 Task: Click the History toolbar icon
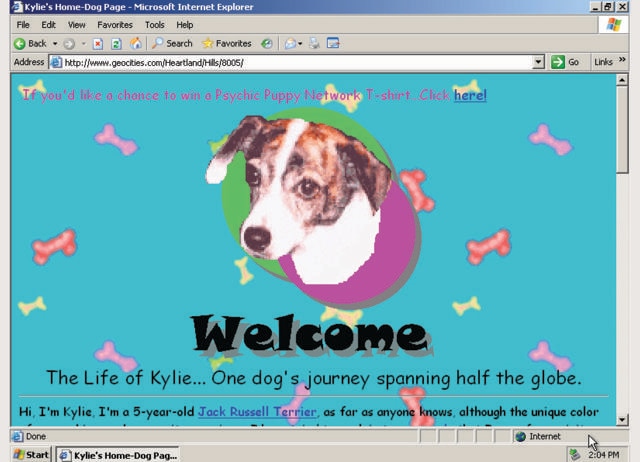tap(267, 44)
